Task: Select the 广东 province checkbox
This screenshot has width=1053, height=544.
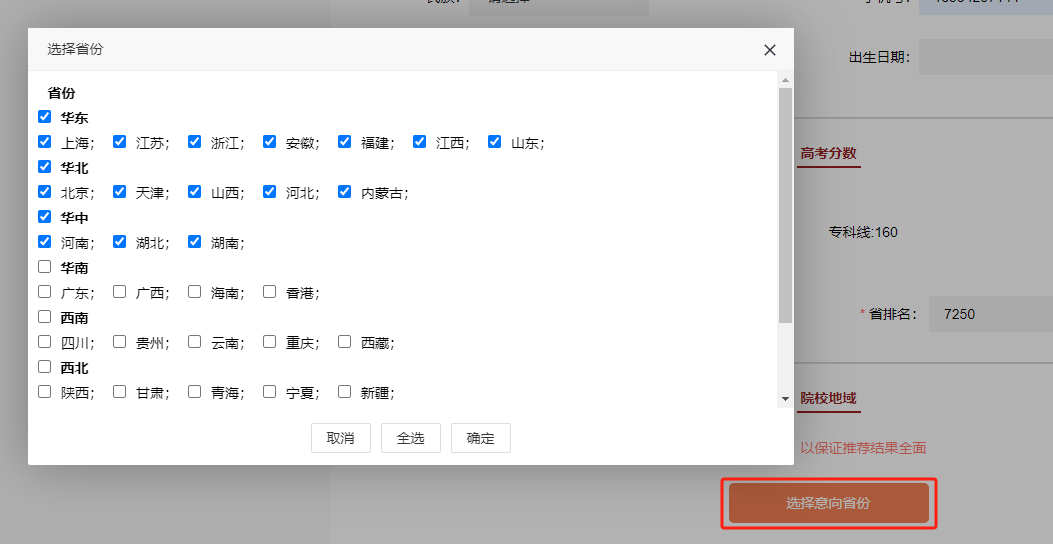Action: [x=44, y=292]
